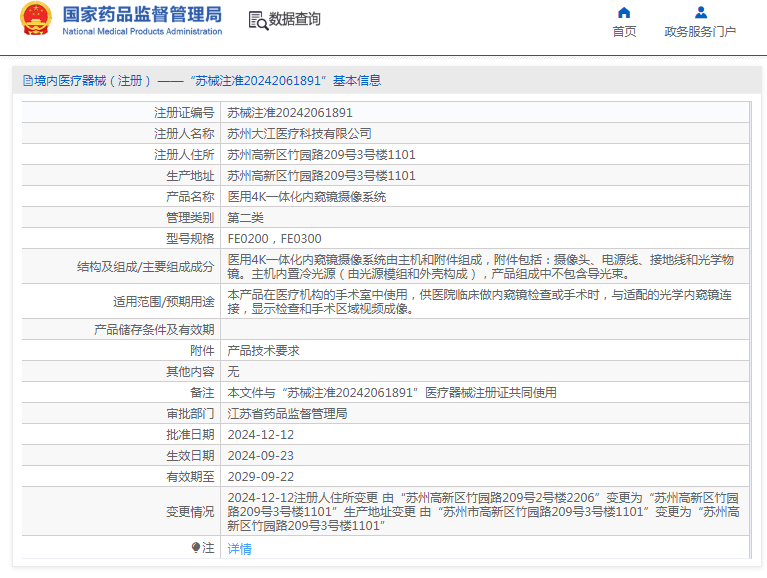Click the bulb icon beside 注
The width and height of the screenshot is (767, 578).
pyautogui.click(x=196, y=547)
